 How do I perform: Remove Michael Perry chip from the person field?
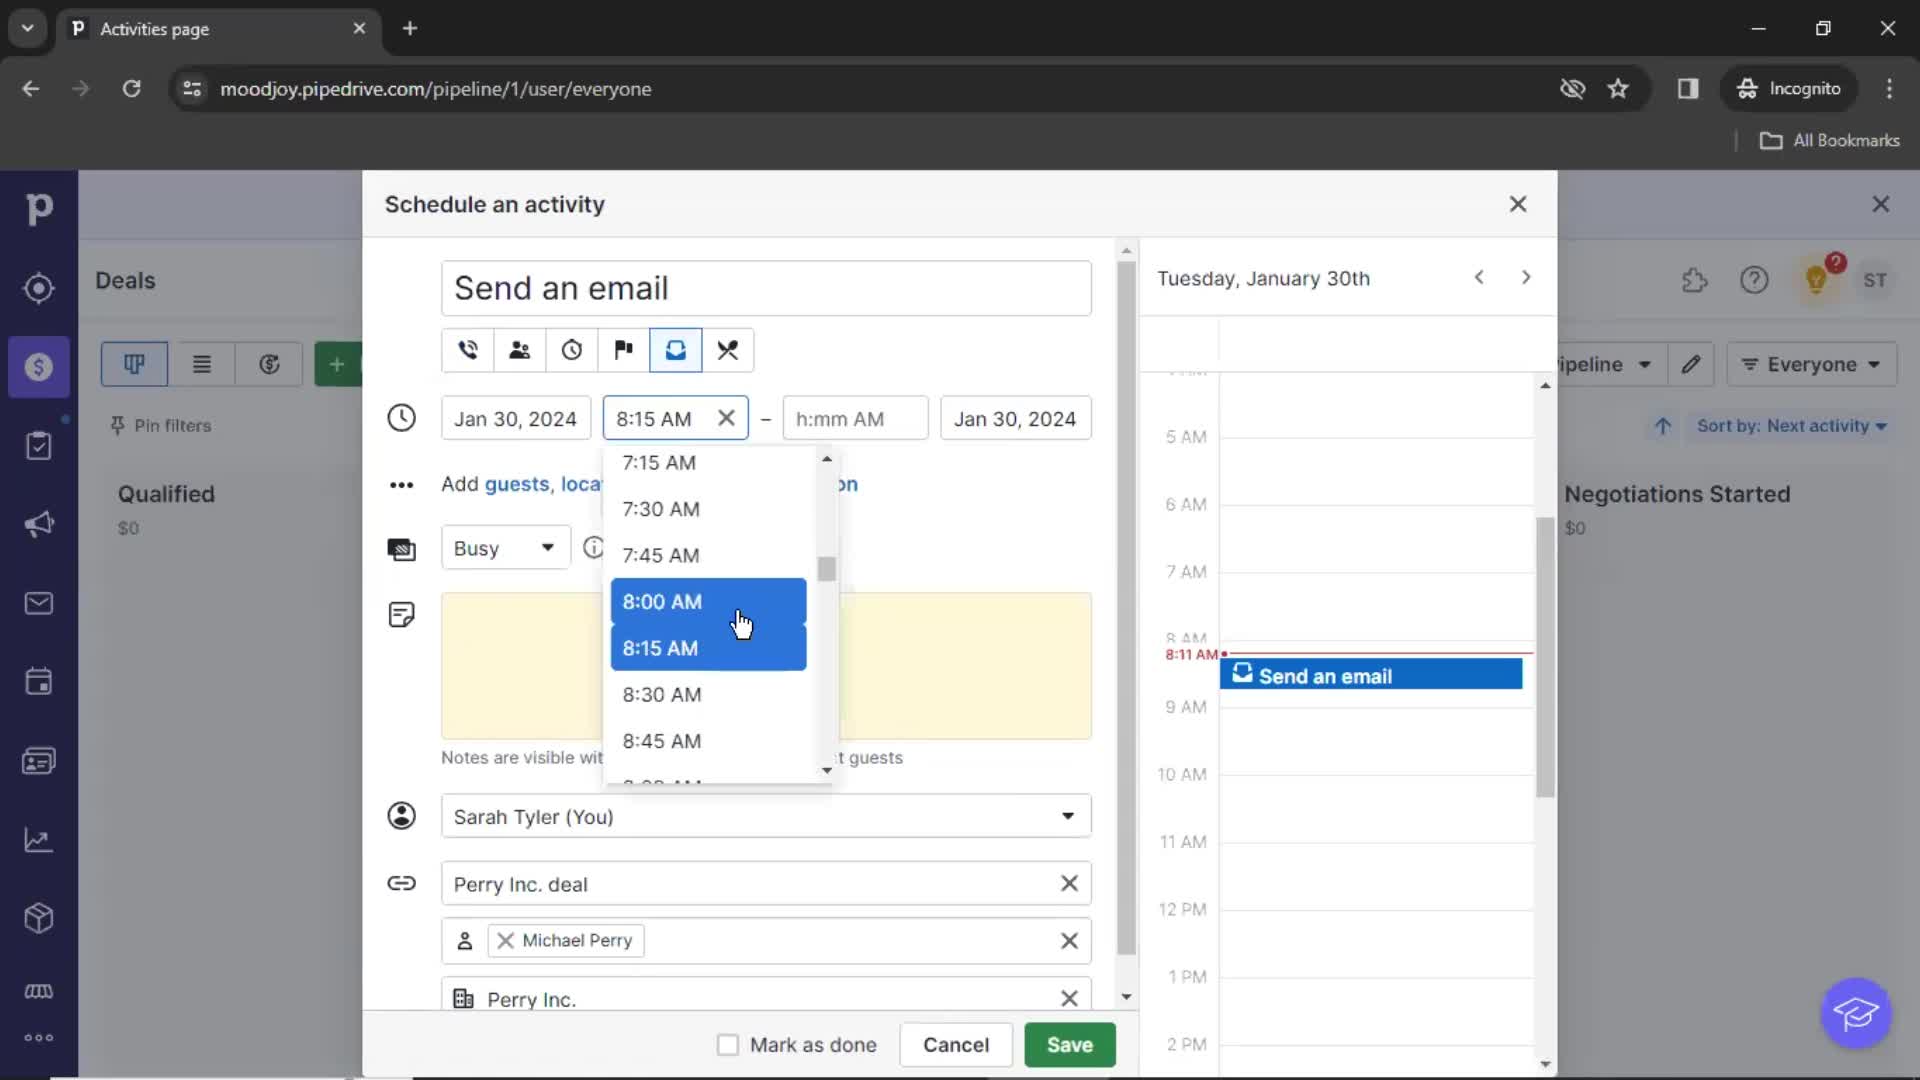pyautogui.click(x=506, y=941)
